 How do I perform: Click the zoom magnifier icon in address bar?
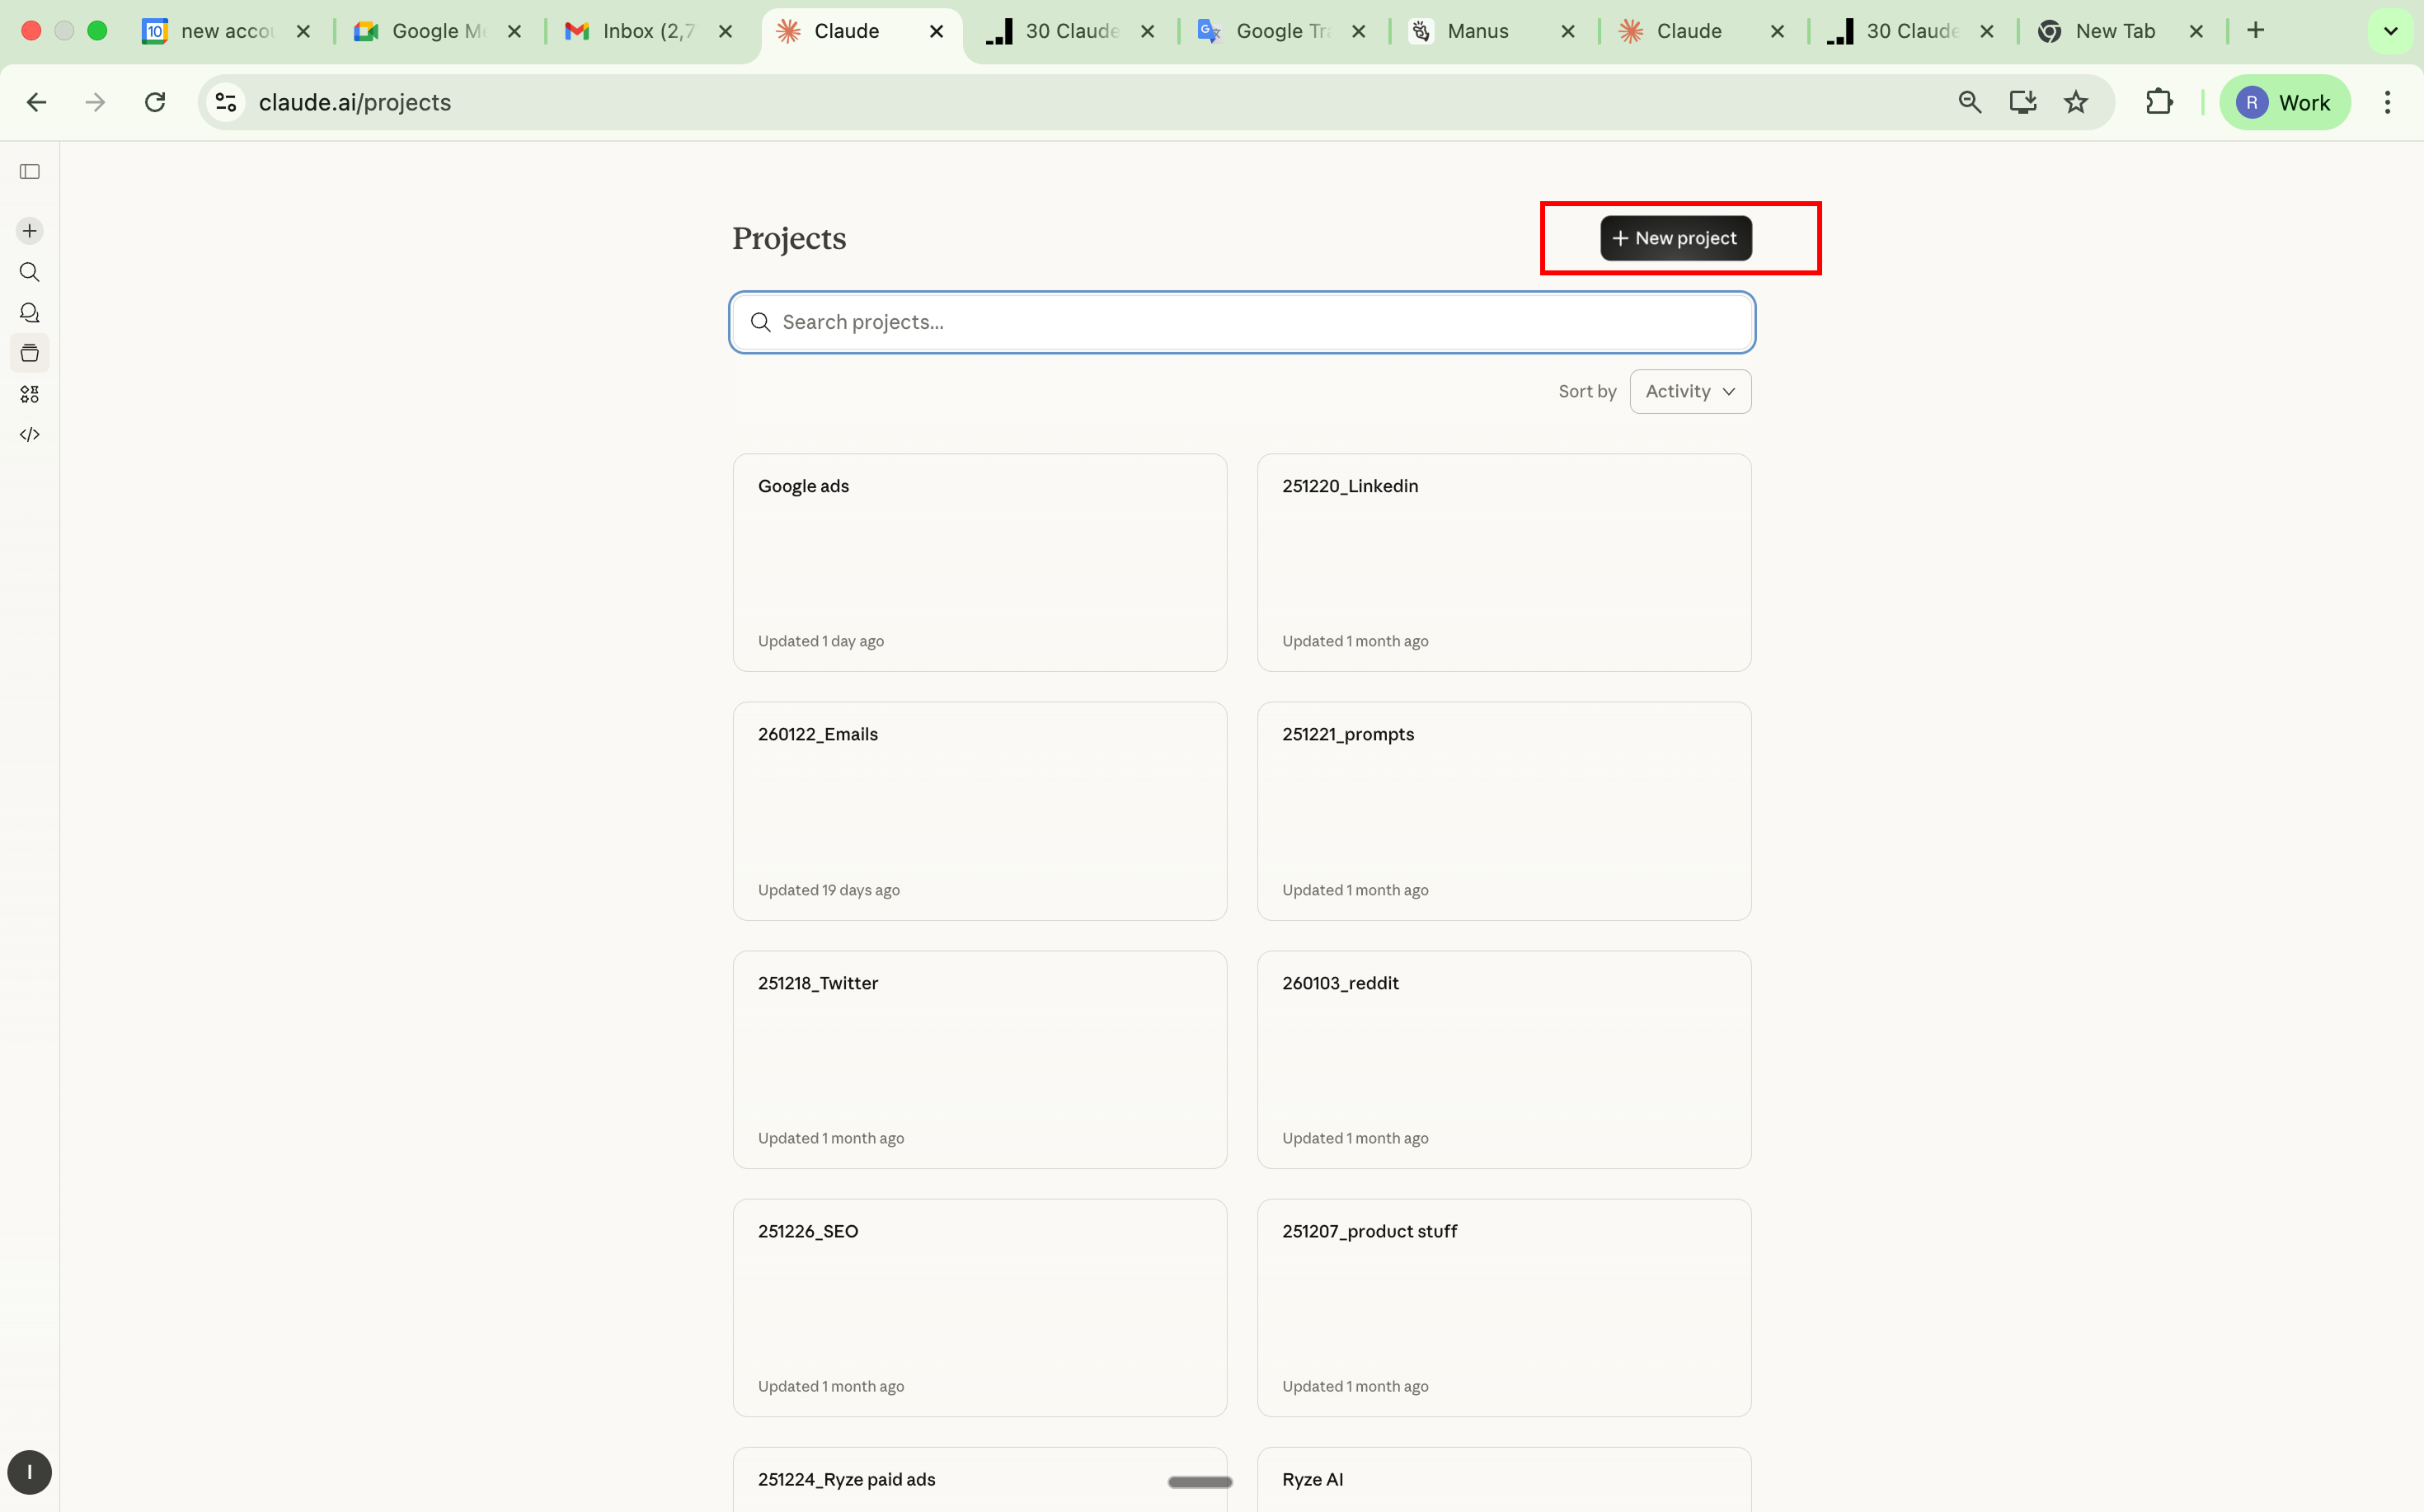[x=1969, y=101]
